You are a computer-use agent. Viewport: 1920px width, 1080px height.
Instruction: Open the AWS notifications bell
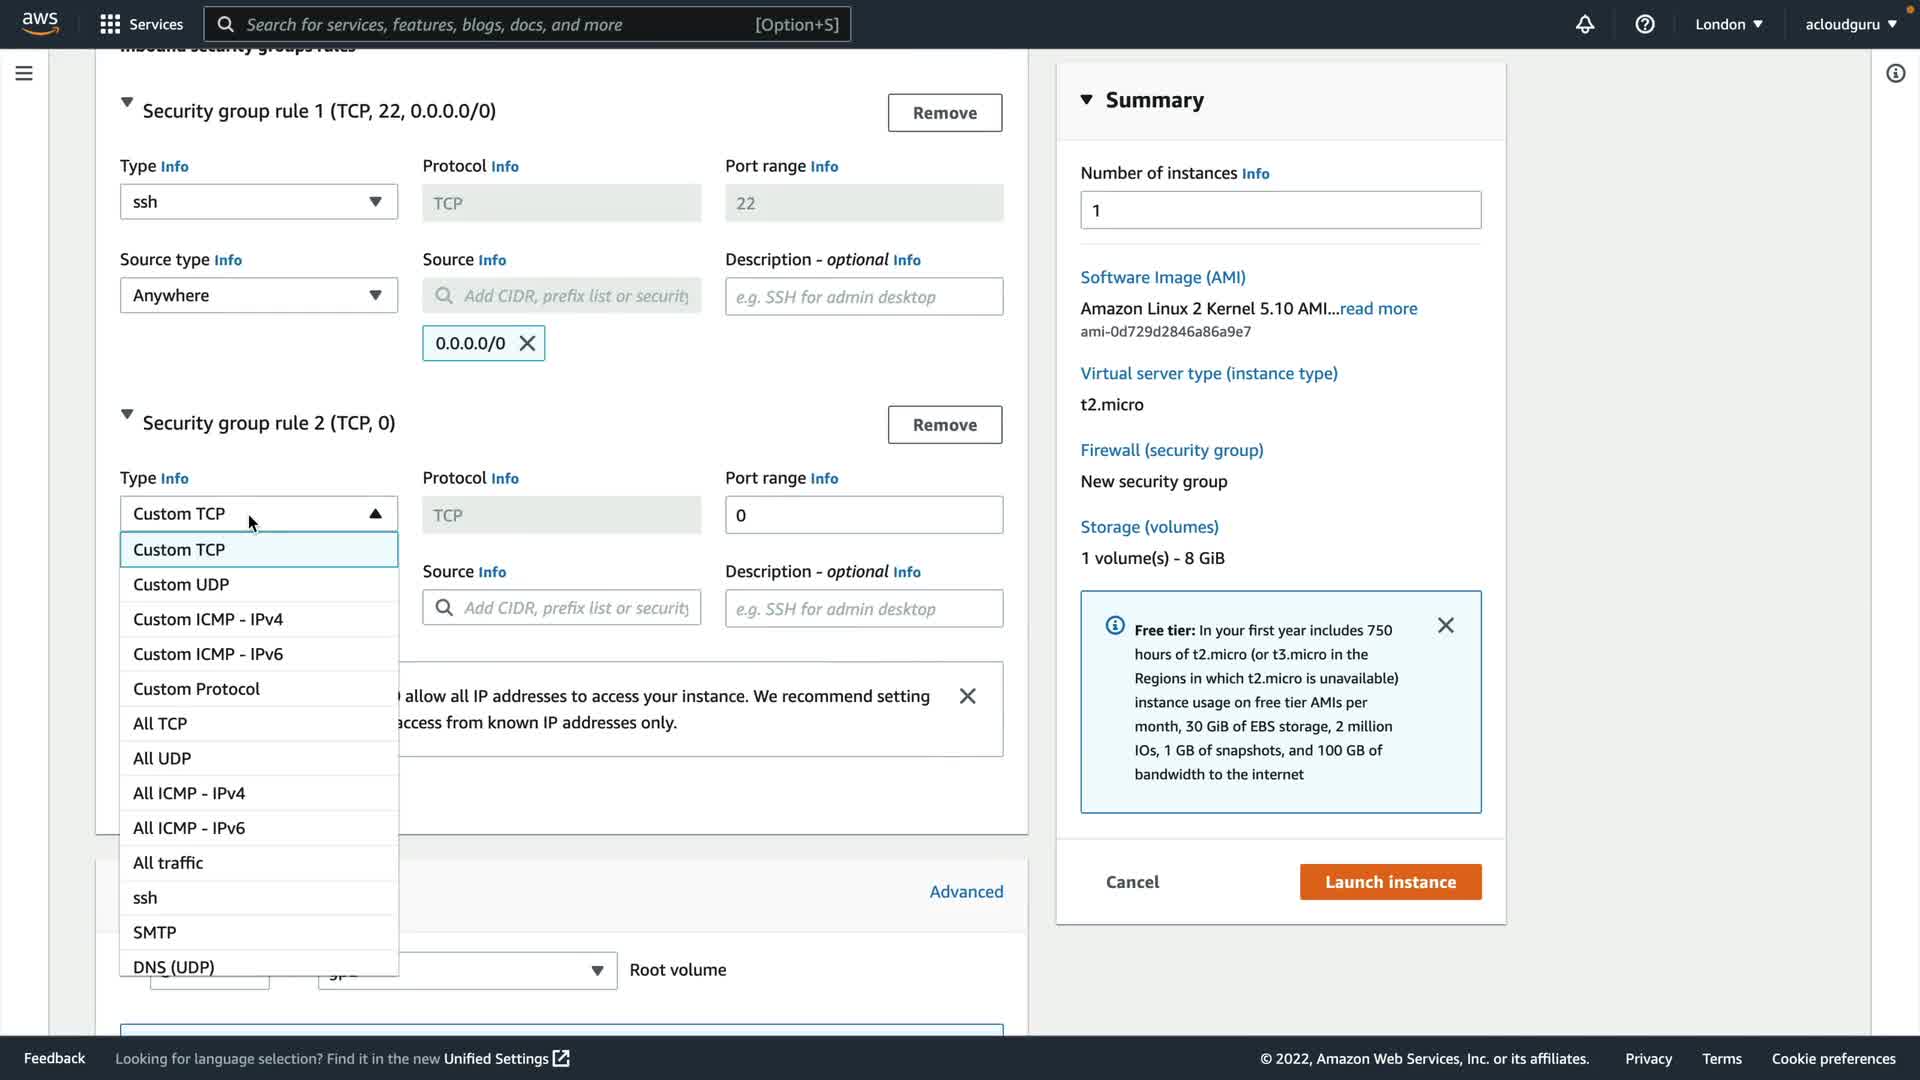1585,24
